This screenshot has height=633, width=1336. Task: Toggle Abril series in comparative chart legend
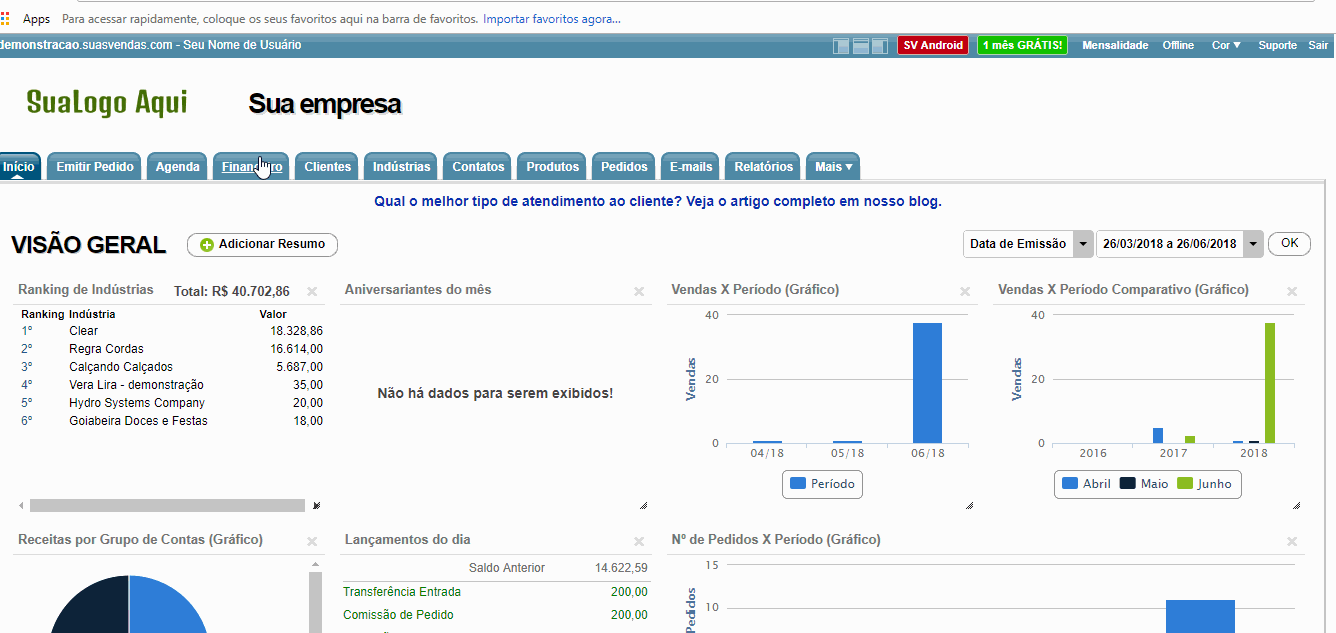(x=1086, y=483)
